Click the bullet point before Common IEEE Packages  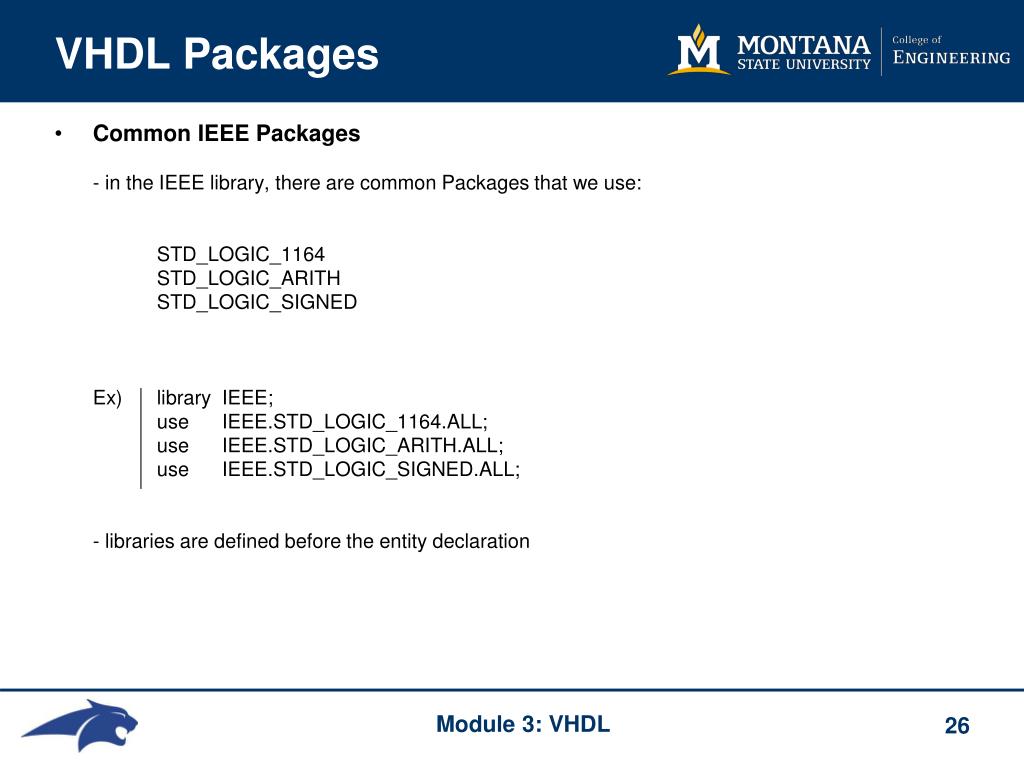pos(59,134)
